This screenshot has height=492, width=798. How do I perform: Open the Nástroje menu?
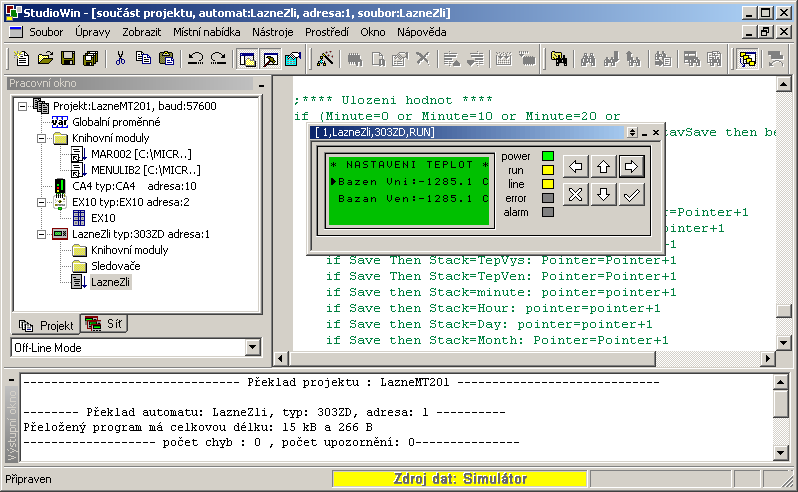click(273, 32)
